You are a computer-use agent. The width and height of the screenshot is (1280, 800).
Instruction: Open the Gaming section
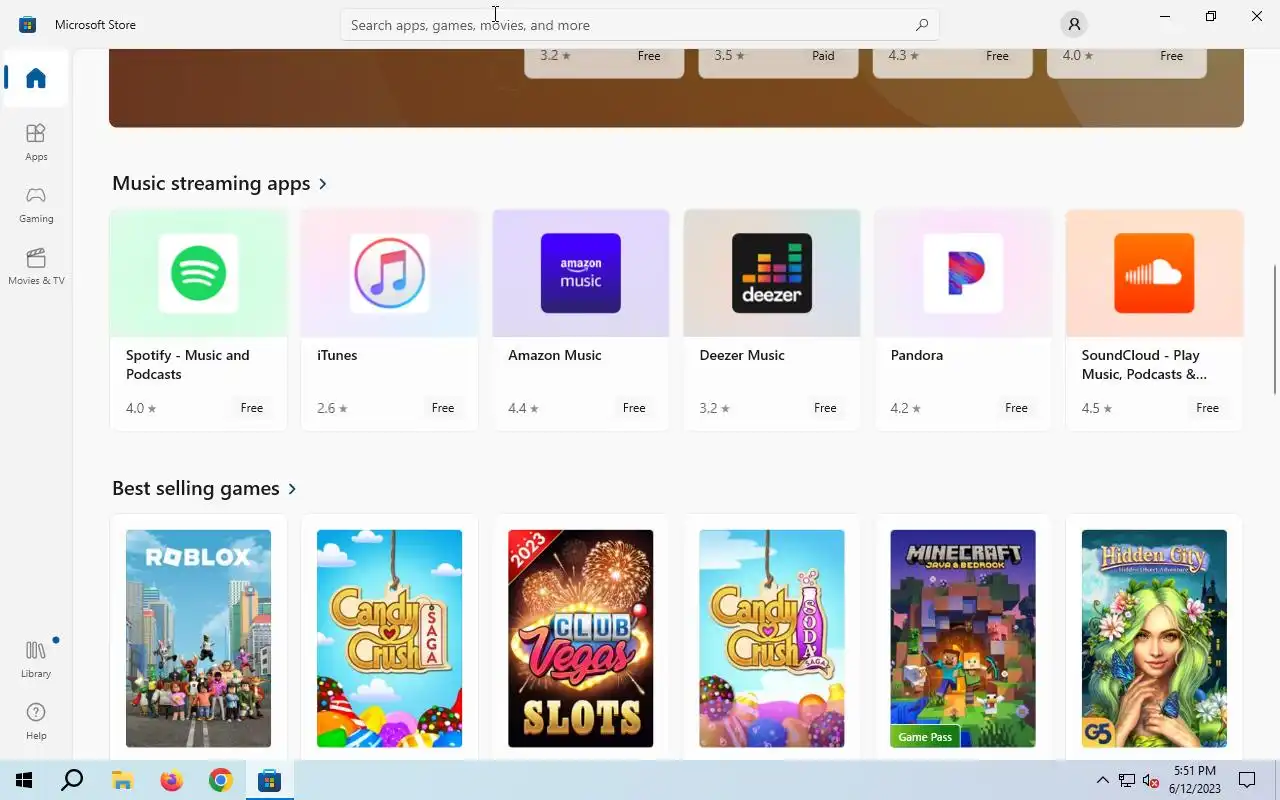pyautogui.click(x=36, y=204)
